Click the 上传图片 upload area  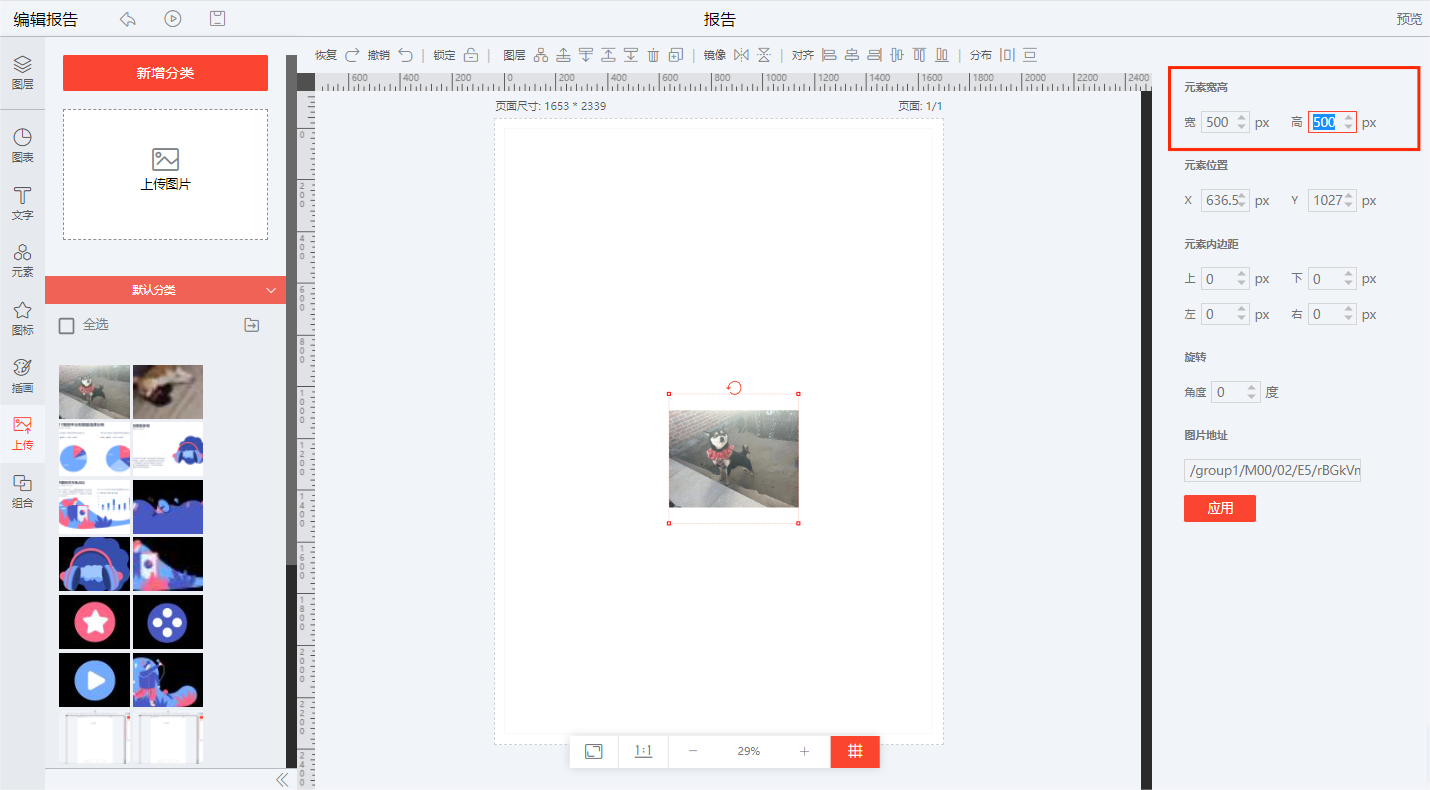click(165, 174)
